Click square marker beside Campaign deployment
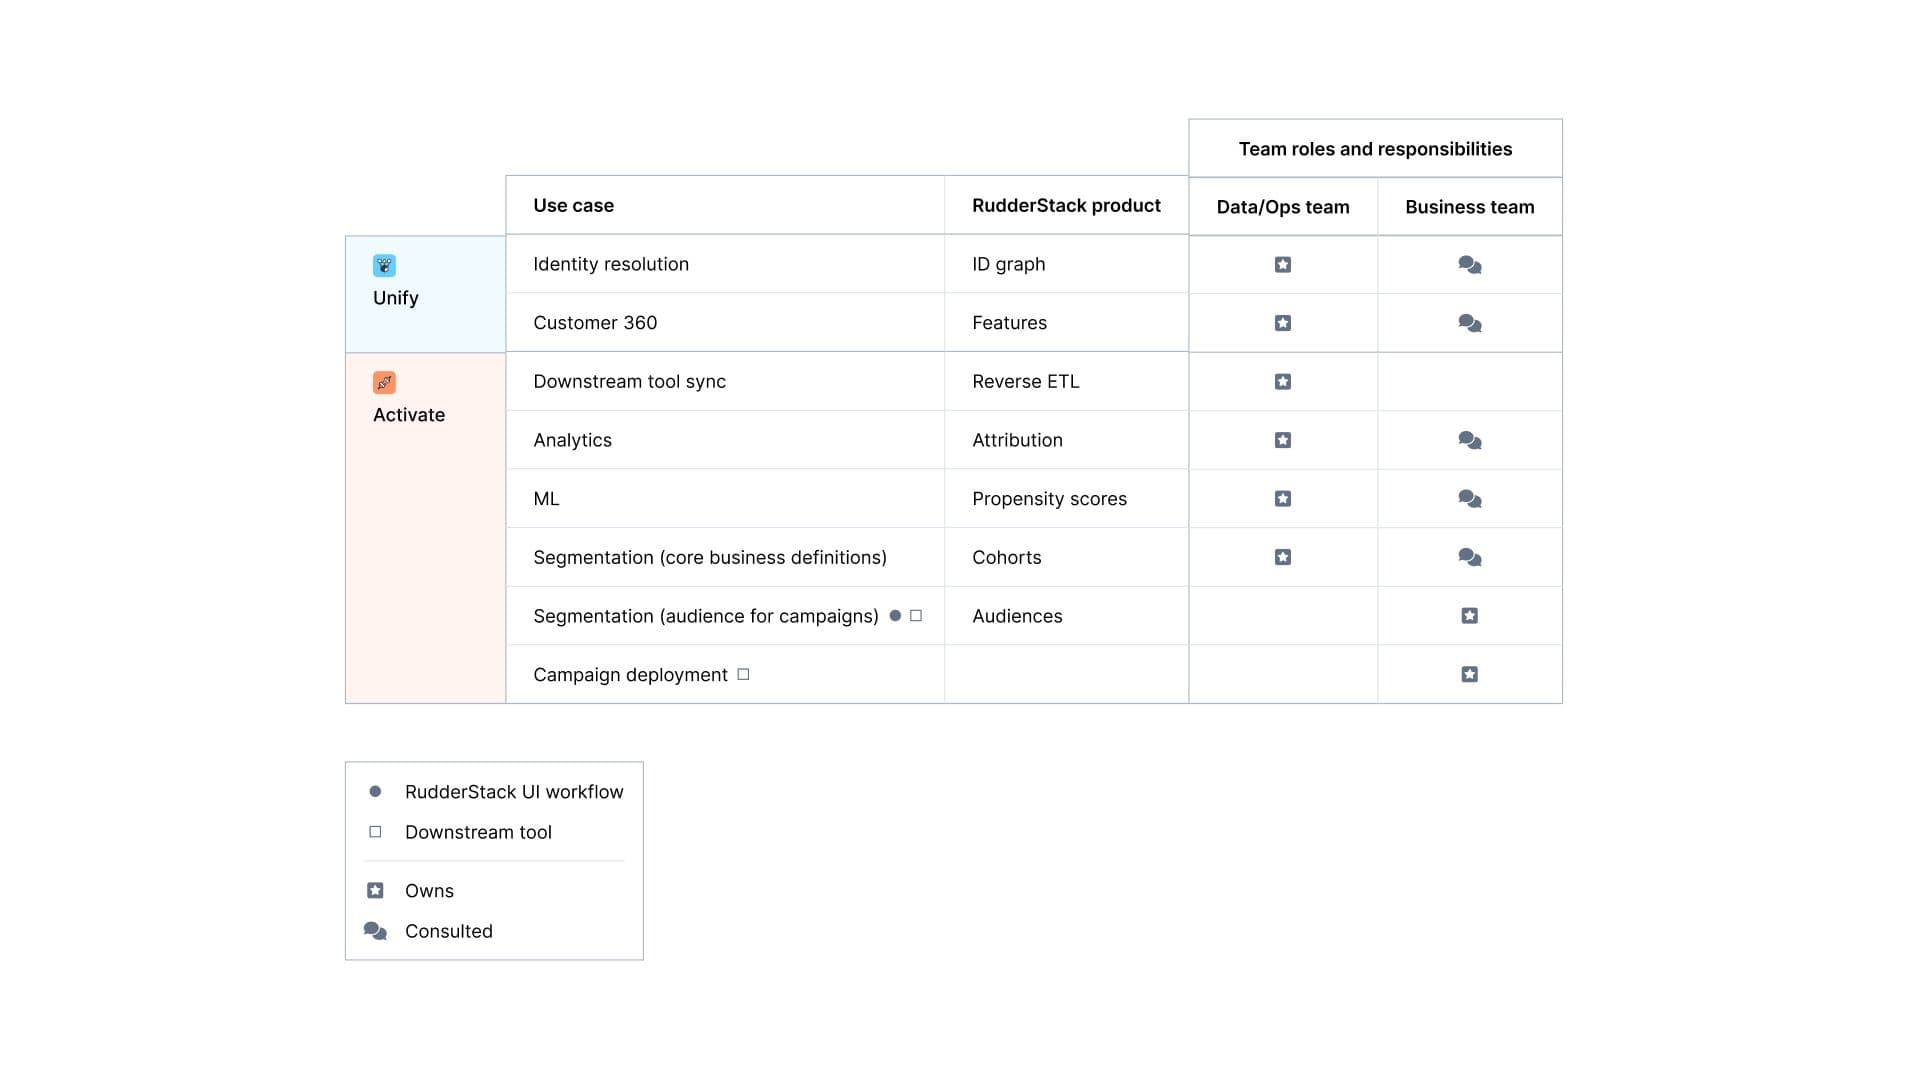 (x=743, y=675)
